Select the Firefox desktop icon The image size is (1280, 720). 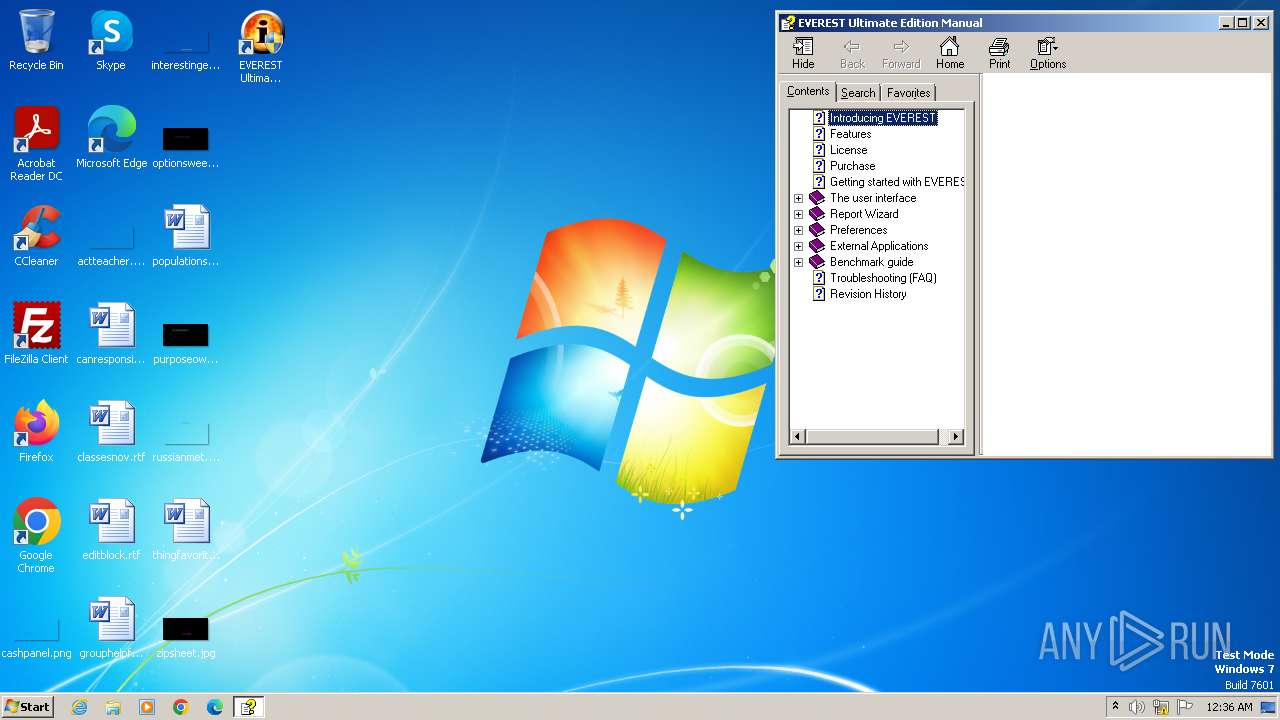click(x=36, y=433)
